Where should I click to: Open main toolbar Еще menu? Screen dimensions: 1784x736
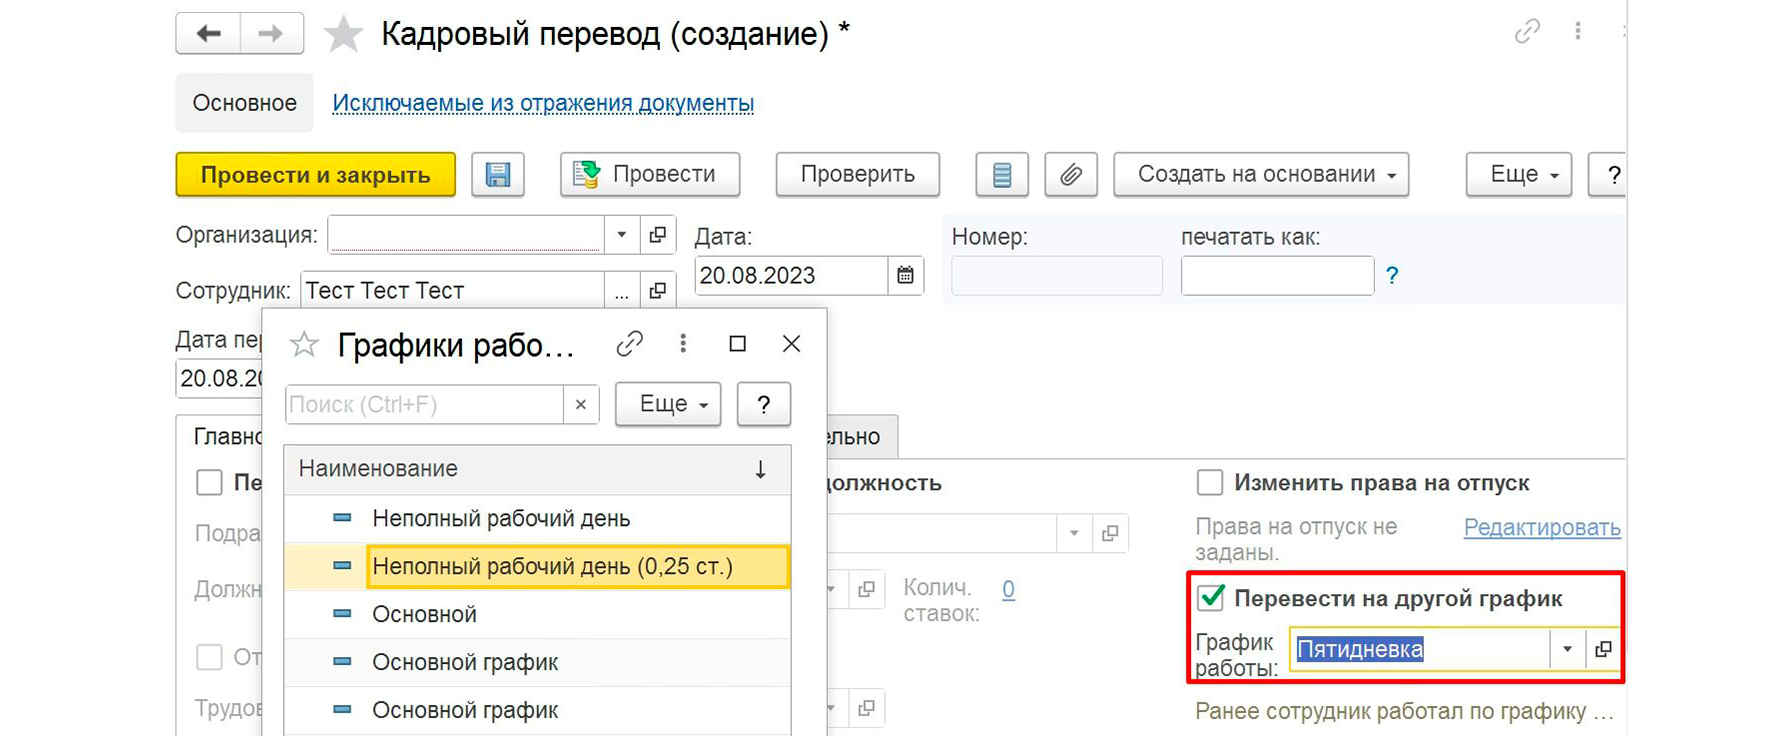[x=1519, y=175]
